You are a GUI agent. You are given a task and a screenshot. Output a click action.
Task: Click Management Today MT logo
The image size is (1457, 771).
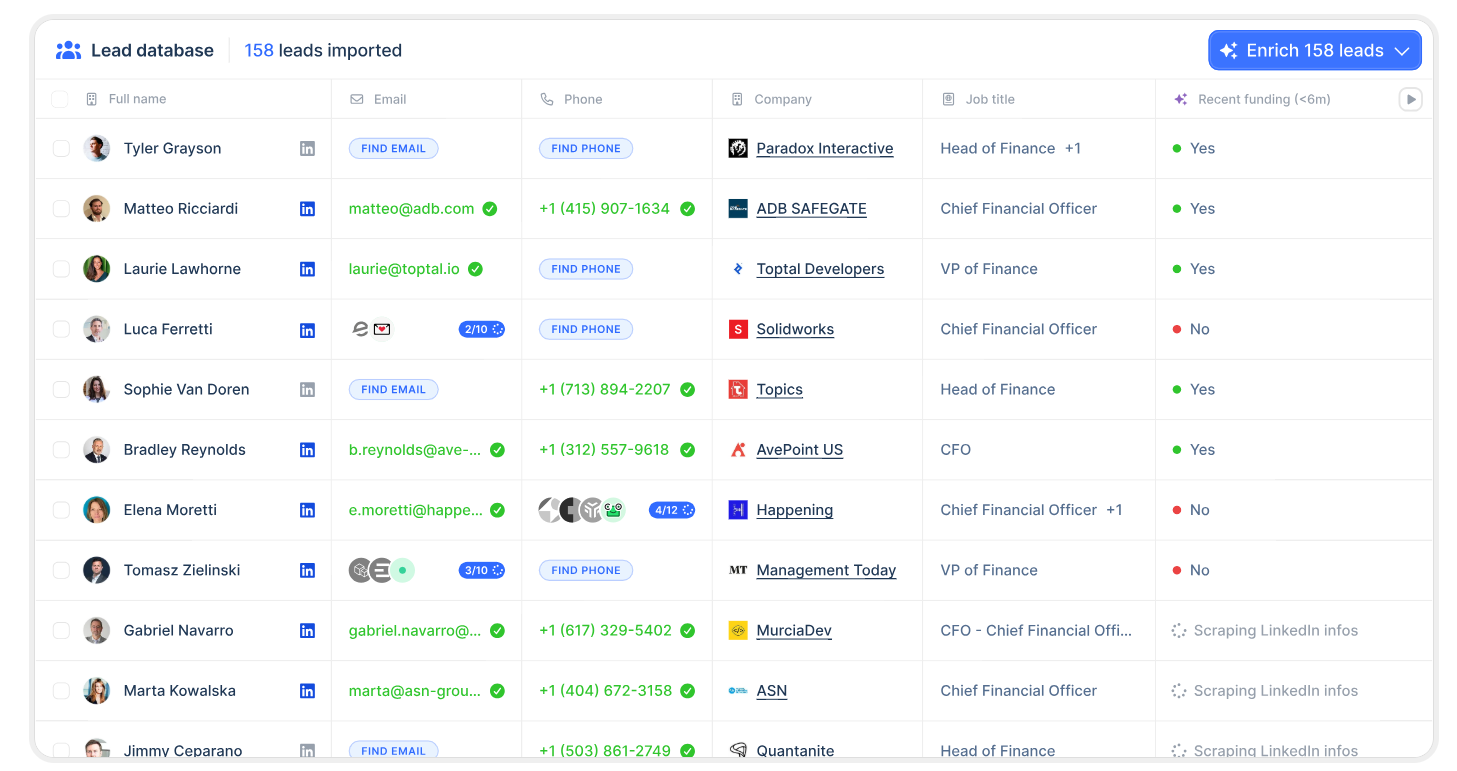coord(738,570)
